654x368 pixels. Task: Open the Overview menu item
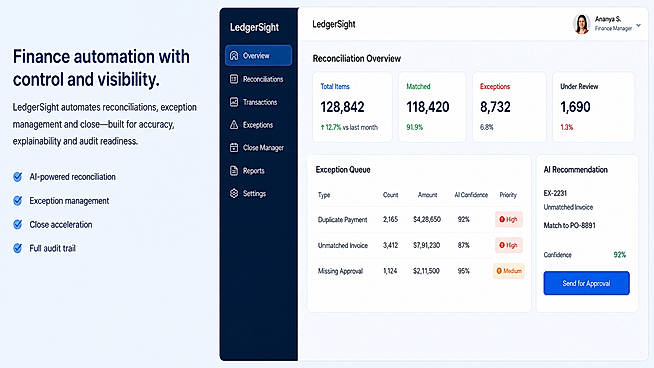coord(258,55)
